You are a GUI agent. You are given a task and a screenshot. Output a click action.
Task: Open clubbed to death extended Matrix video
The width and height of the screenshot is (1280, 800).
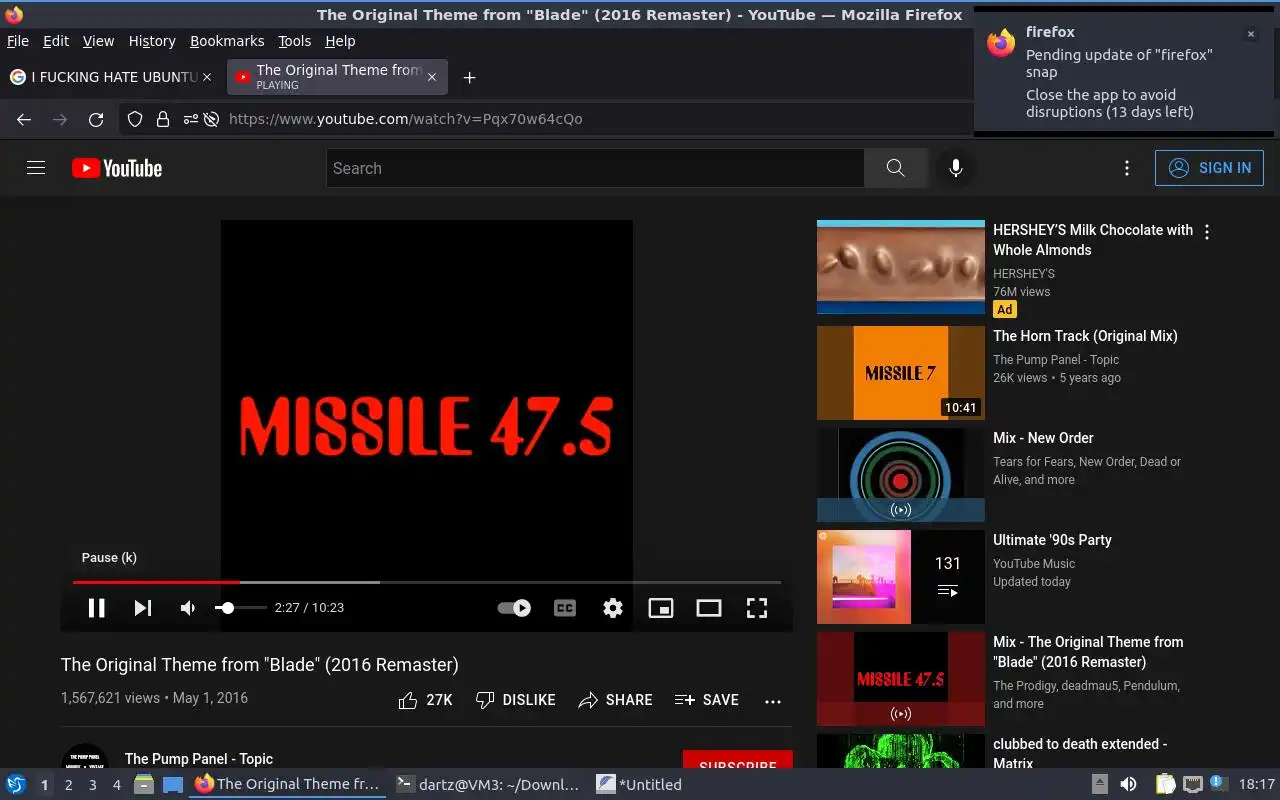(x=1080, y=754)
